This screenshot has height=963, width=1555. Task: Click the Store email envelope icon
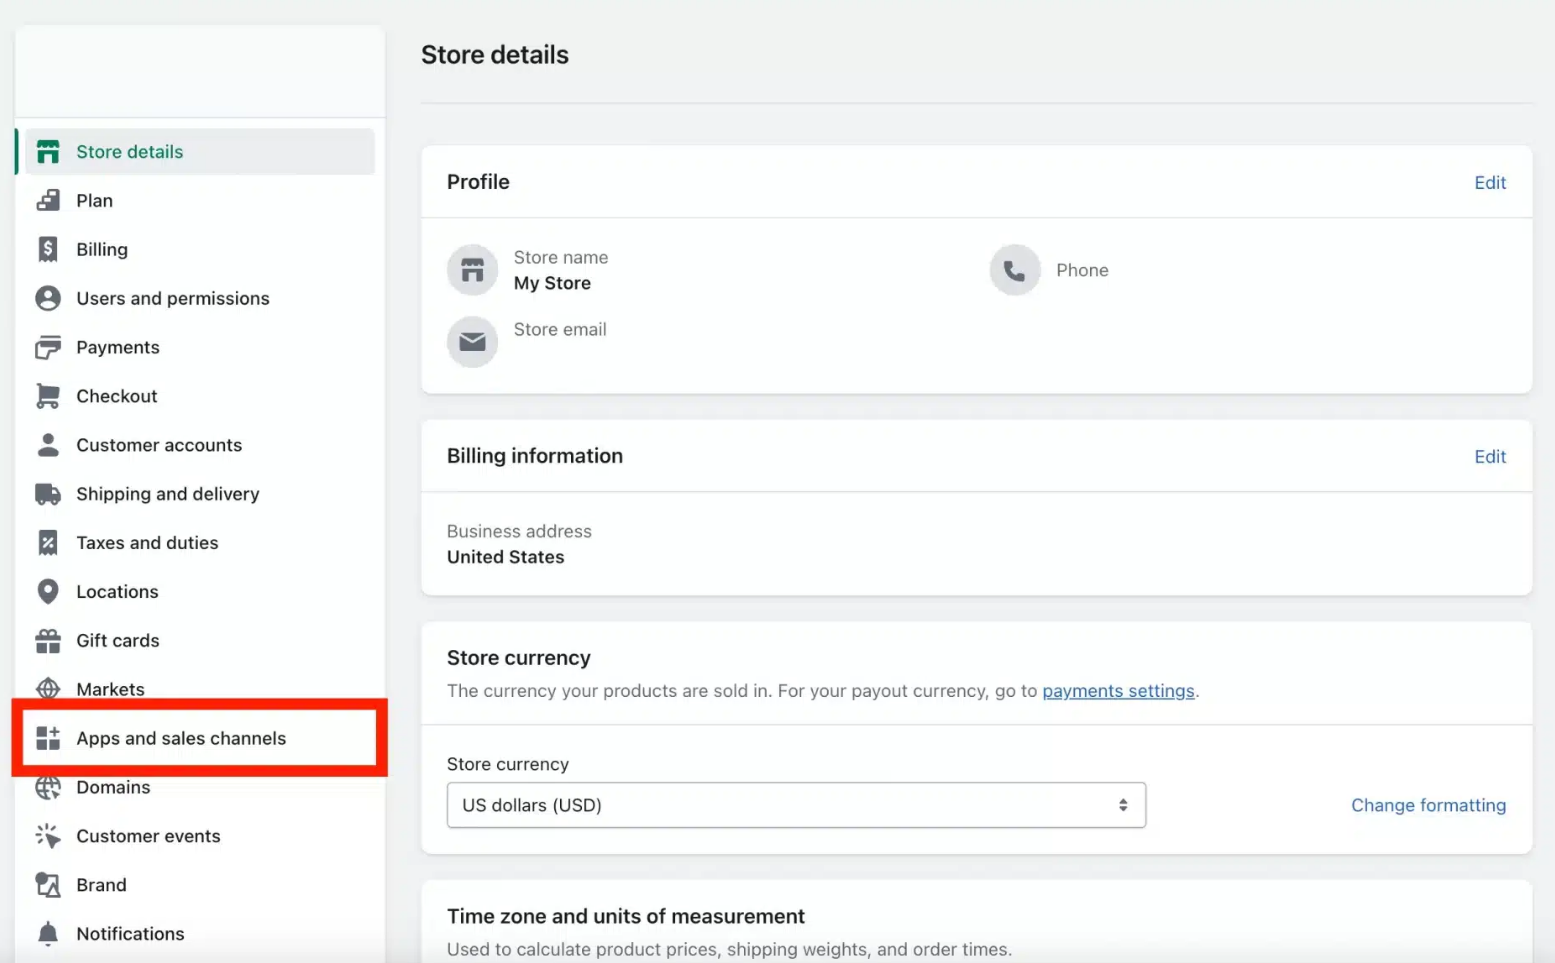[472, 342]
